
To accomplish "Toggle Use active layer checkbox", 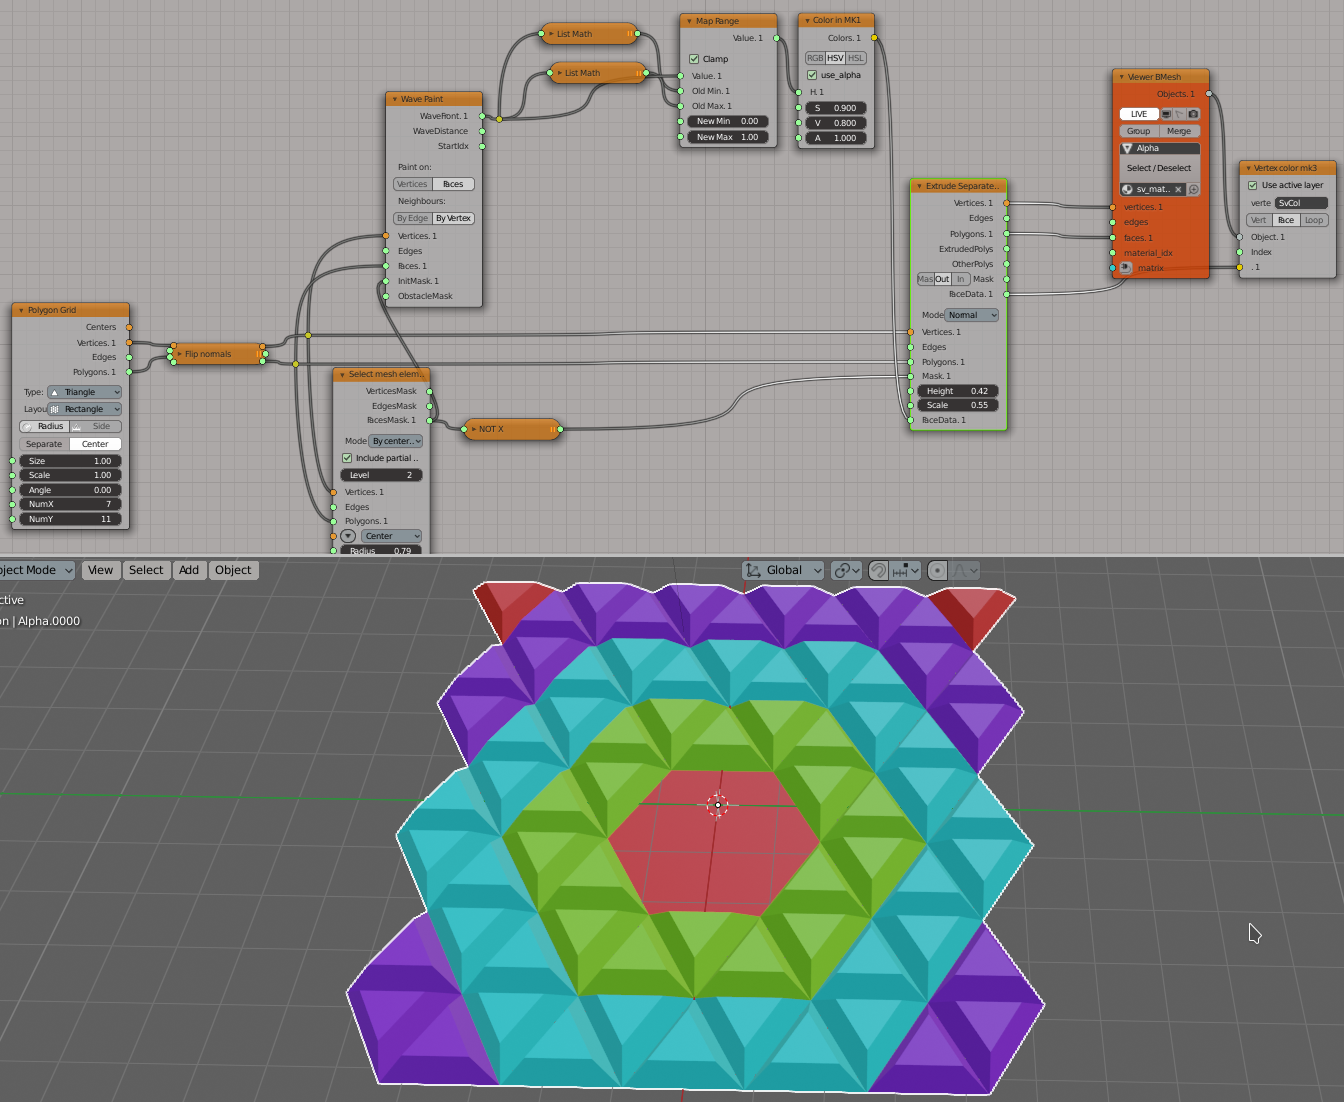I will pos(1252,185).
